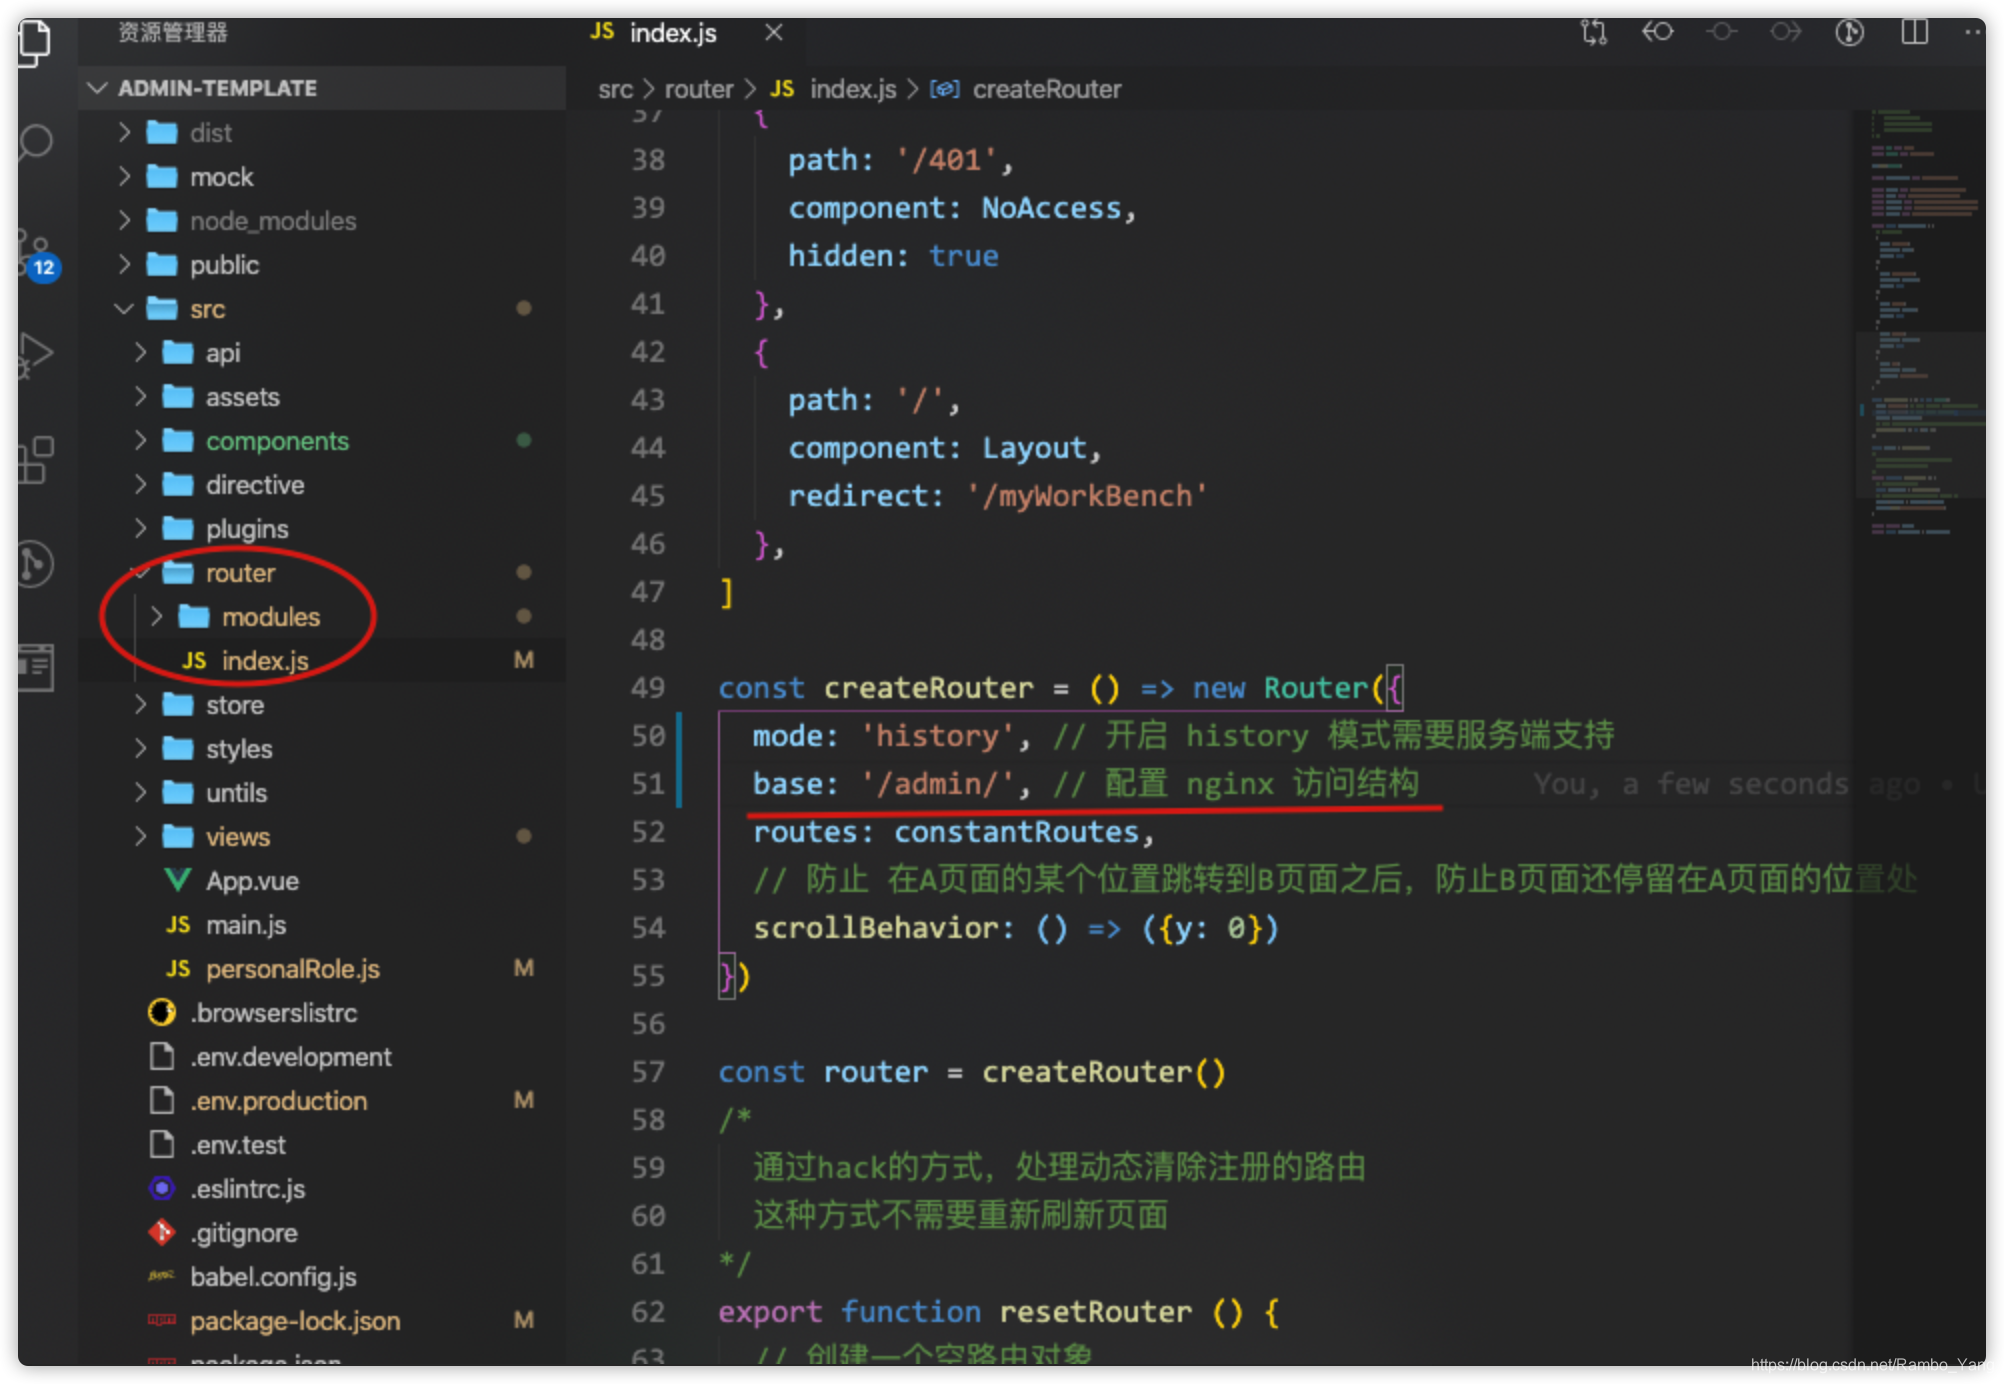Click the next change arrow toolbar icon
2004x1384 pixels.
click(1785, 33)
